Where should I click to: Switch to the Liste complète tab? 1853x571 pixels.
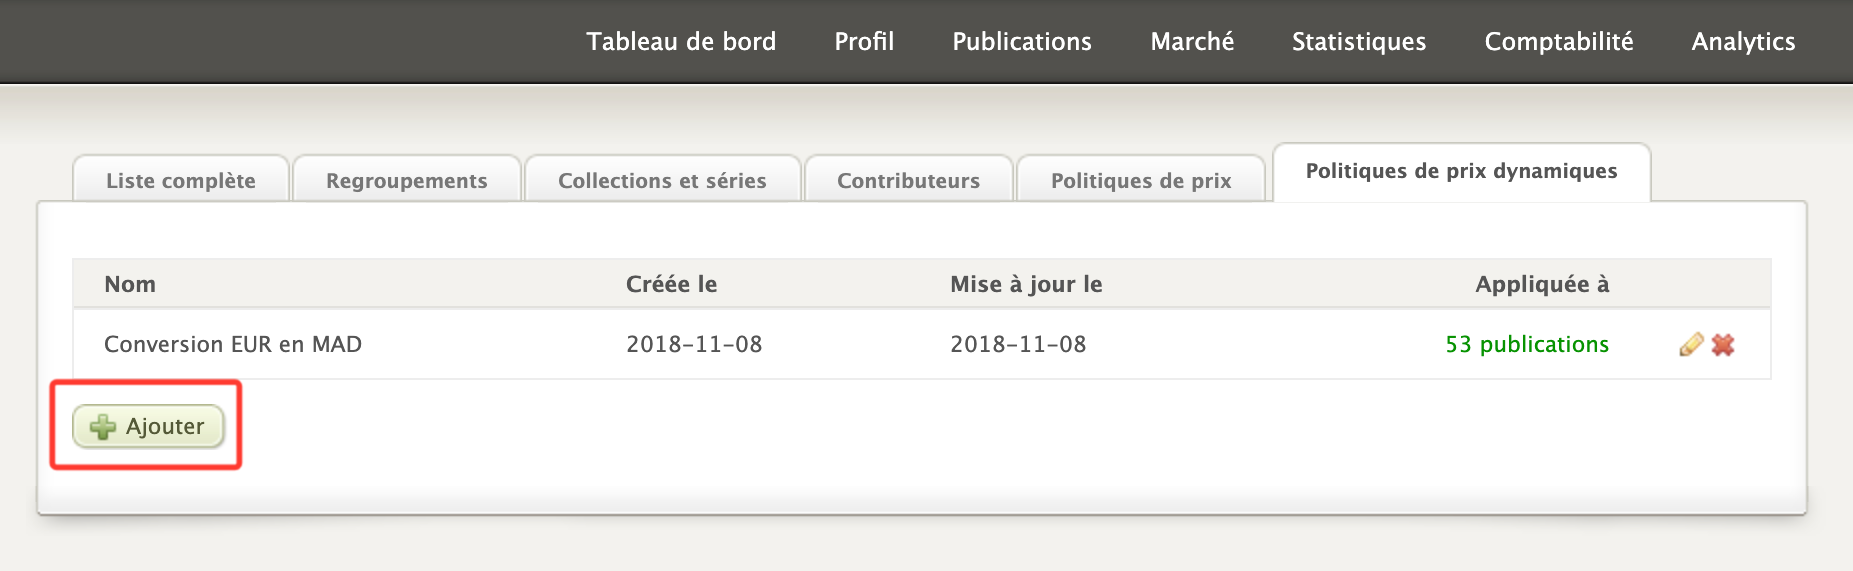point(181,181)
